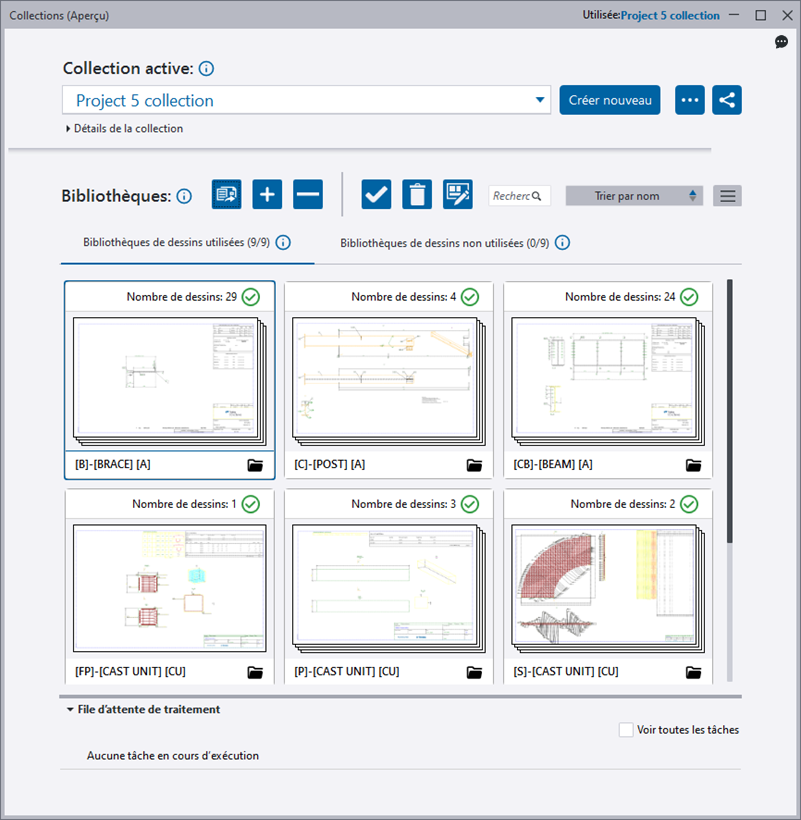The width and height of the screenshot is (801, 820).
Task: Collapse File d'attente de traitement section
Action: coord(143,710)
